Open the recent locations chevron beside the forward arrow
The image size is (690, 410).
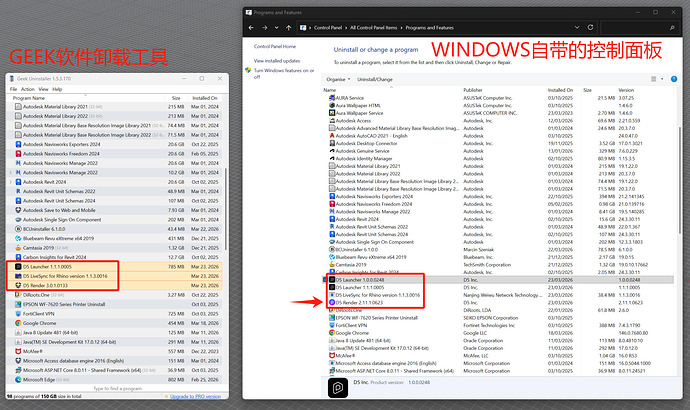[276, 27]
